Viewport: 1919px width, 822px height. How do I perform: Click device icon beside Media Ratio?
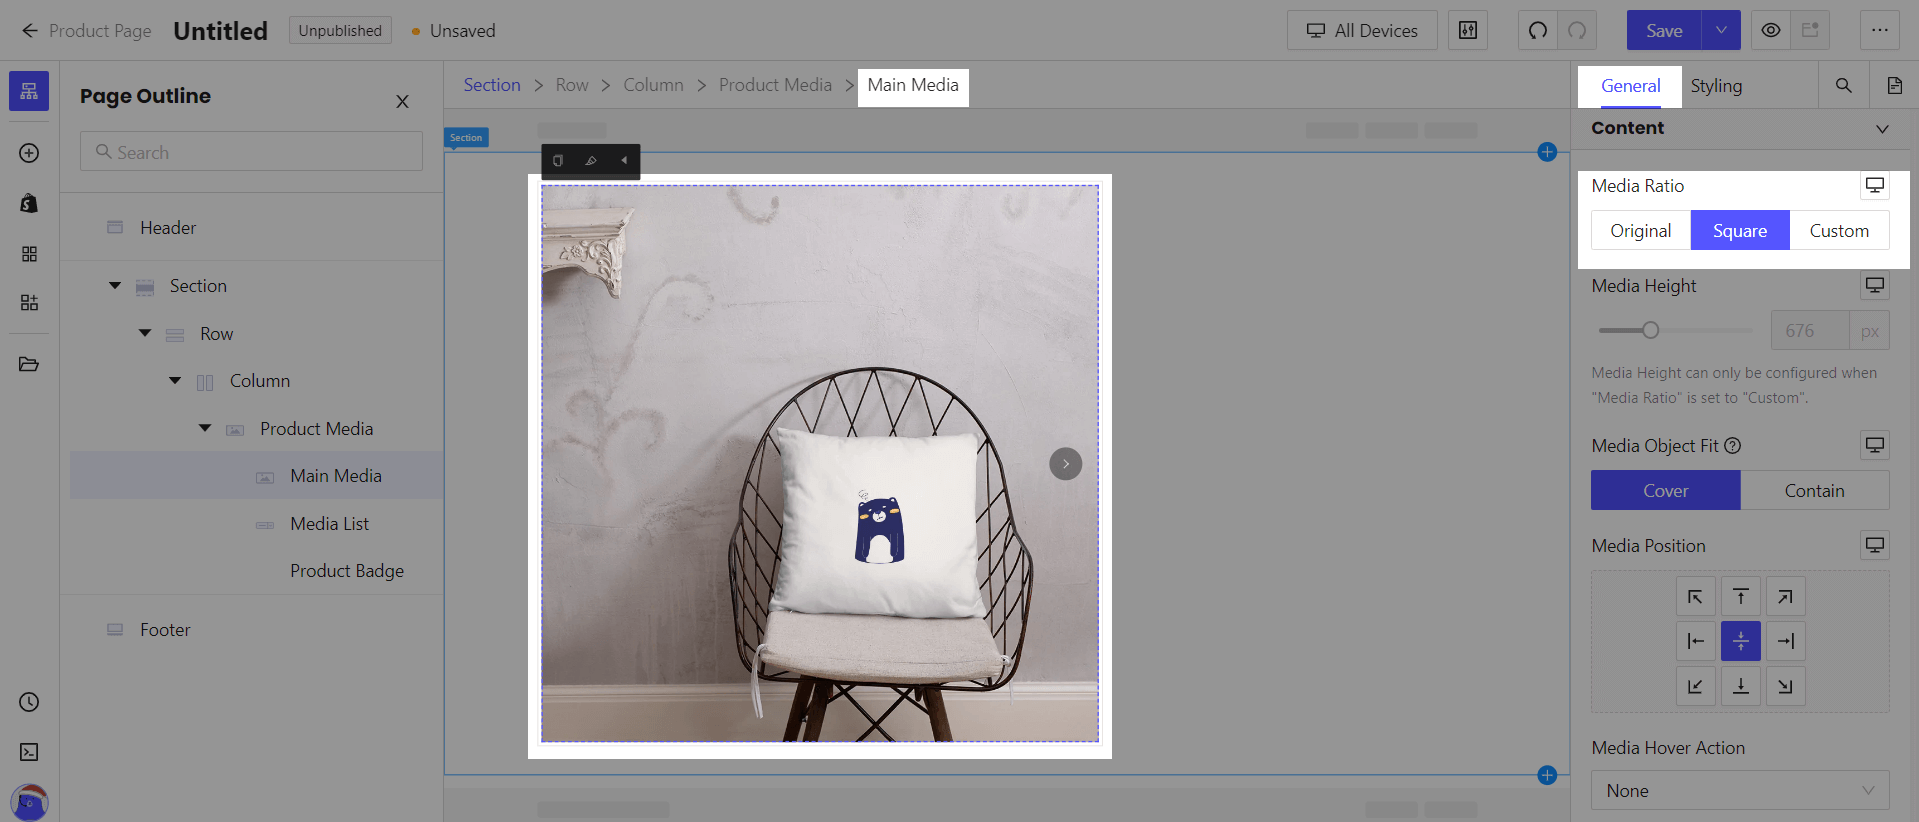tap(1875, 185)
